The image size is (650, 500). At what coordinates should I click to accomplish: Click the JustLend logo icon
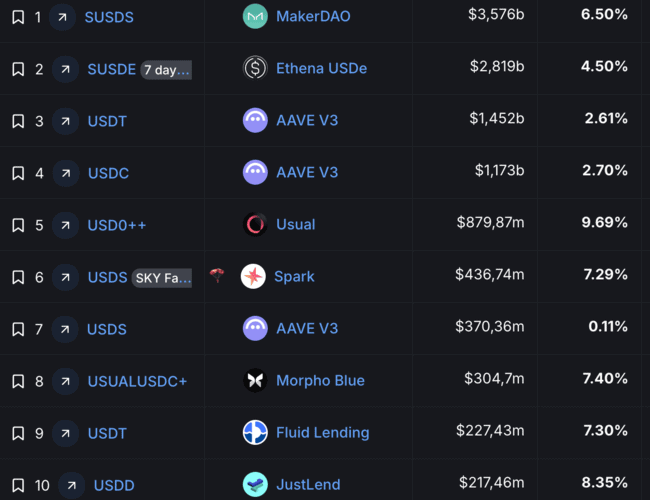(x=255, y=484)
